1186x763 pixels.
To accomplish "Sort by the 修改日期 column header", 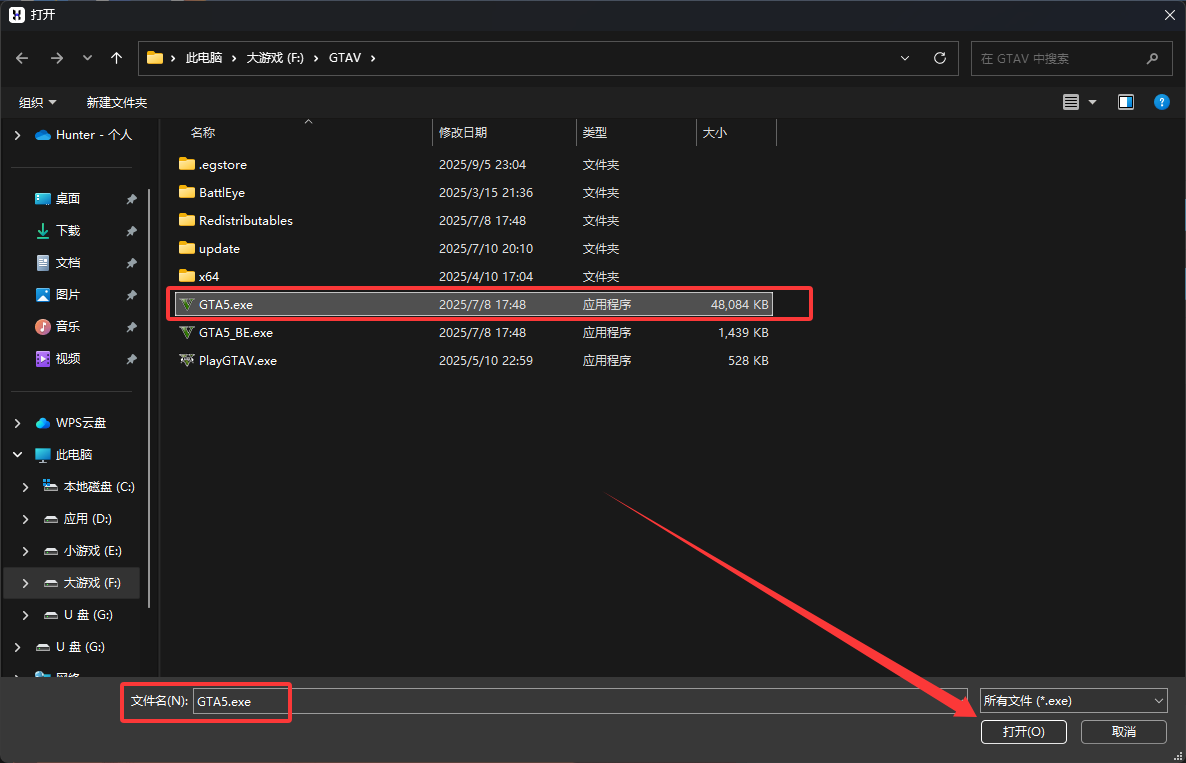I will 463,132.
